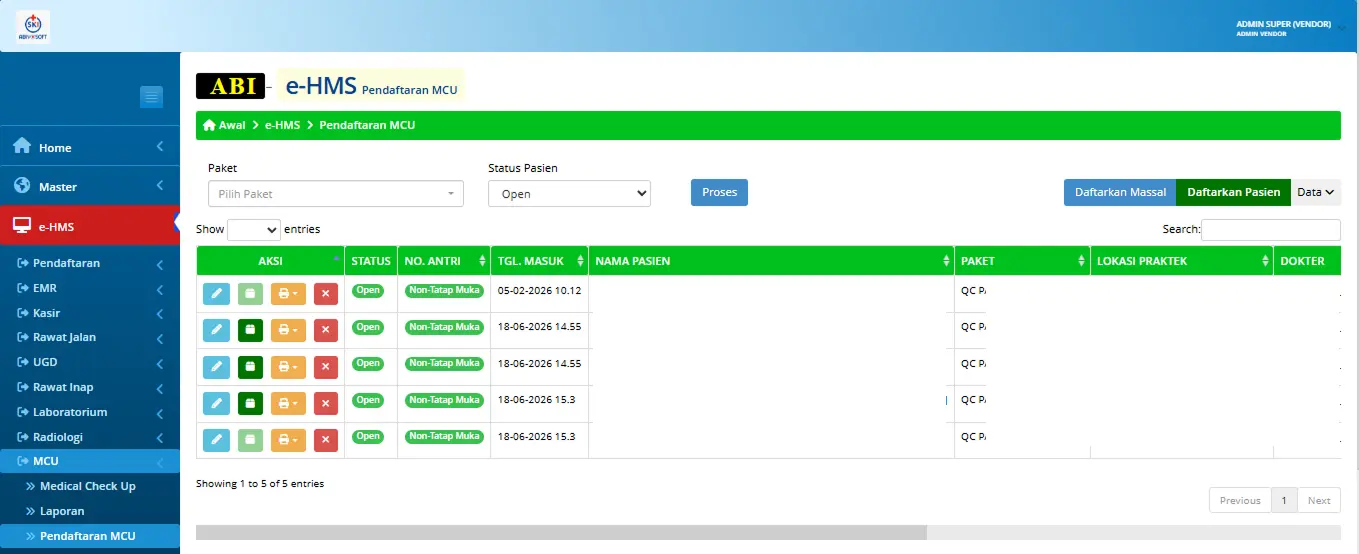Open print menu in the second 14.55 row
Screen dimensions: 1359x554
288,367
